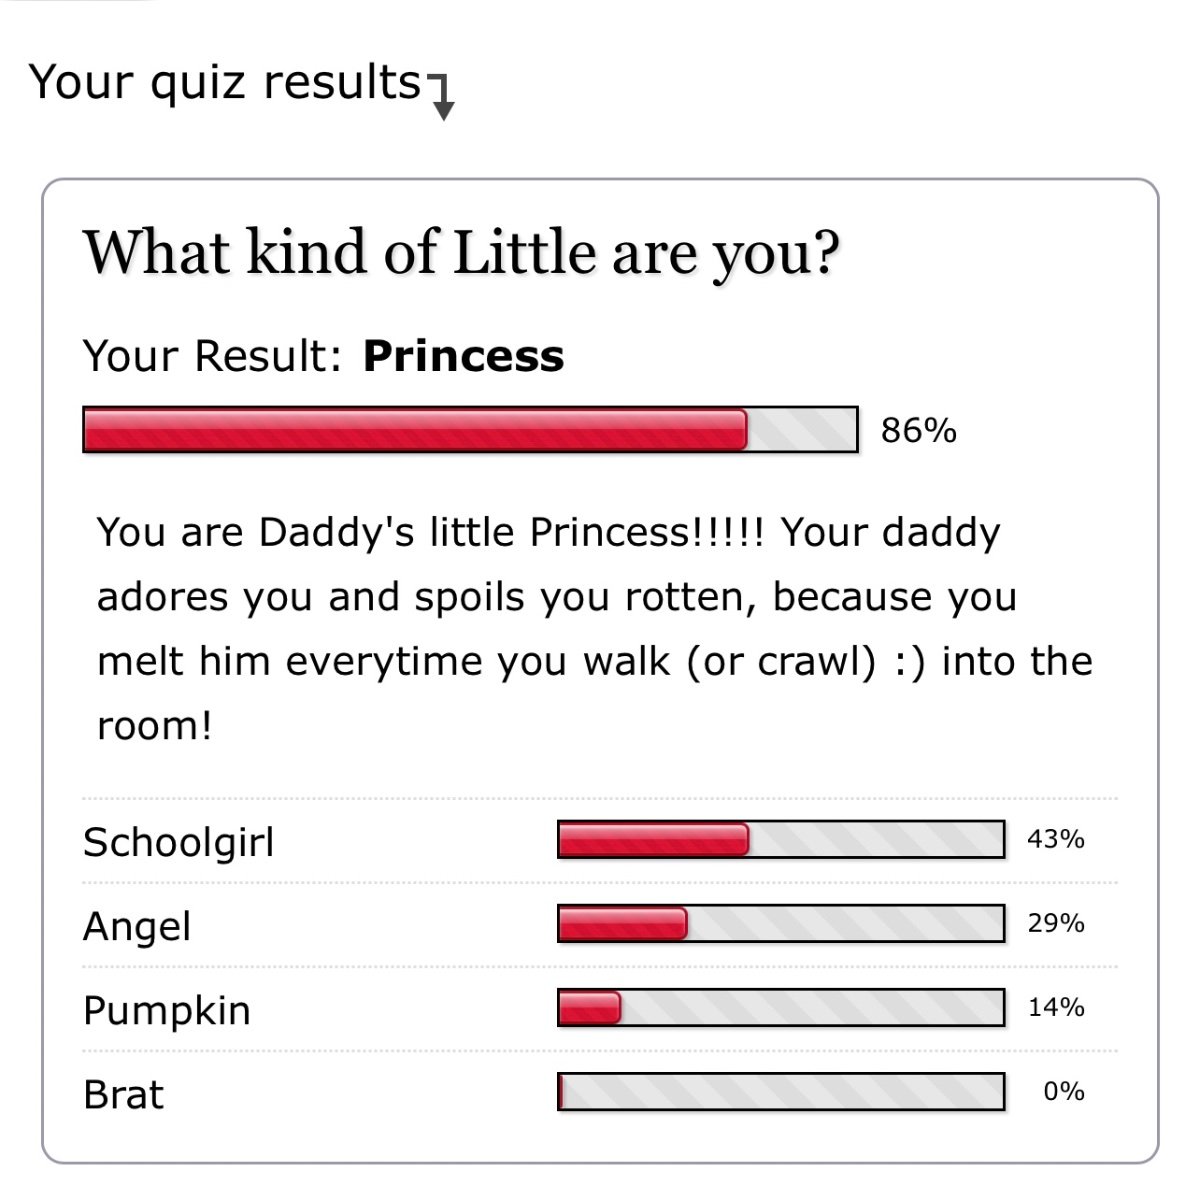Click the 43% percentage value
This screenshot has width=1200, height=1200.
click(x=1056, y=839)
